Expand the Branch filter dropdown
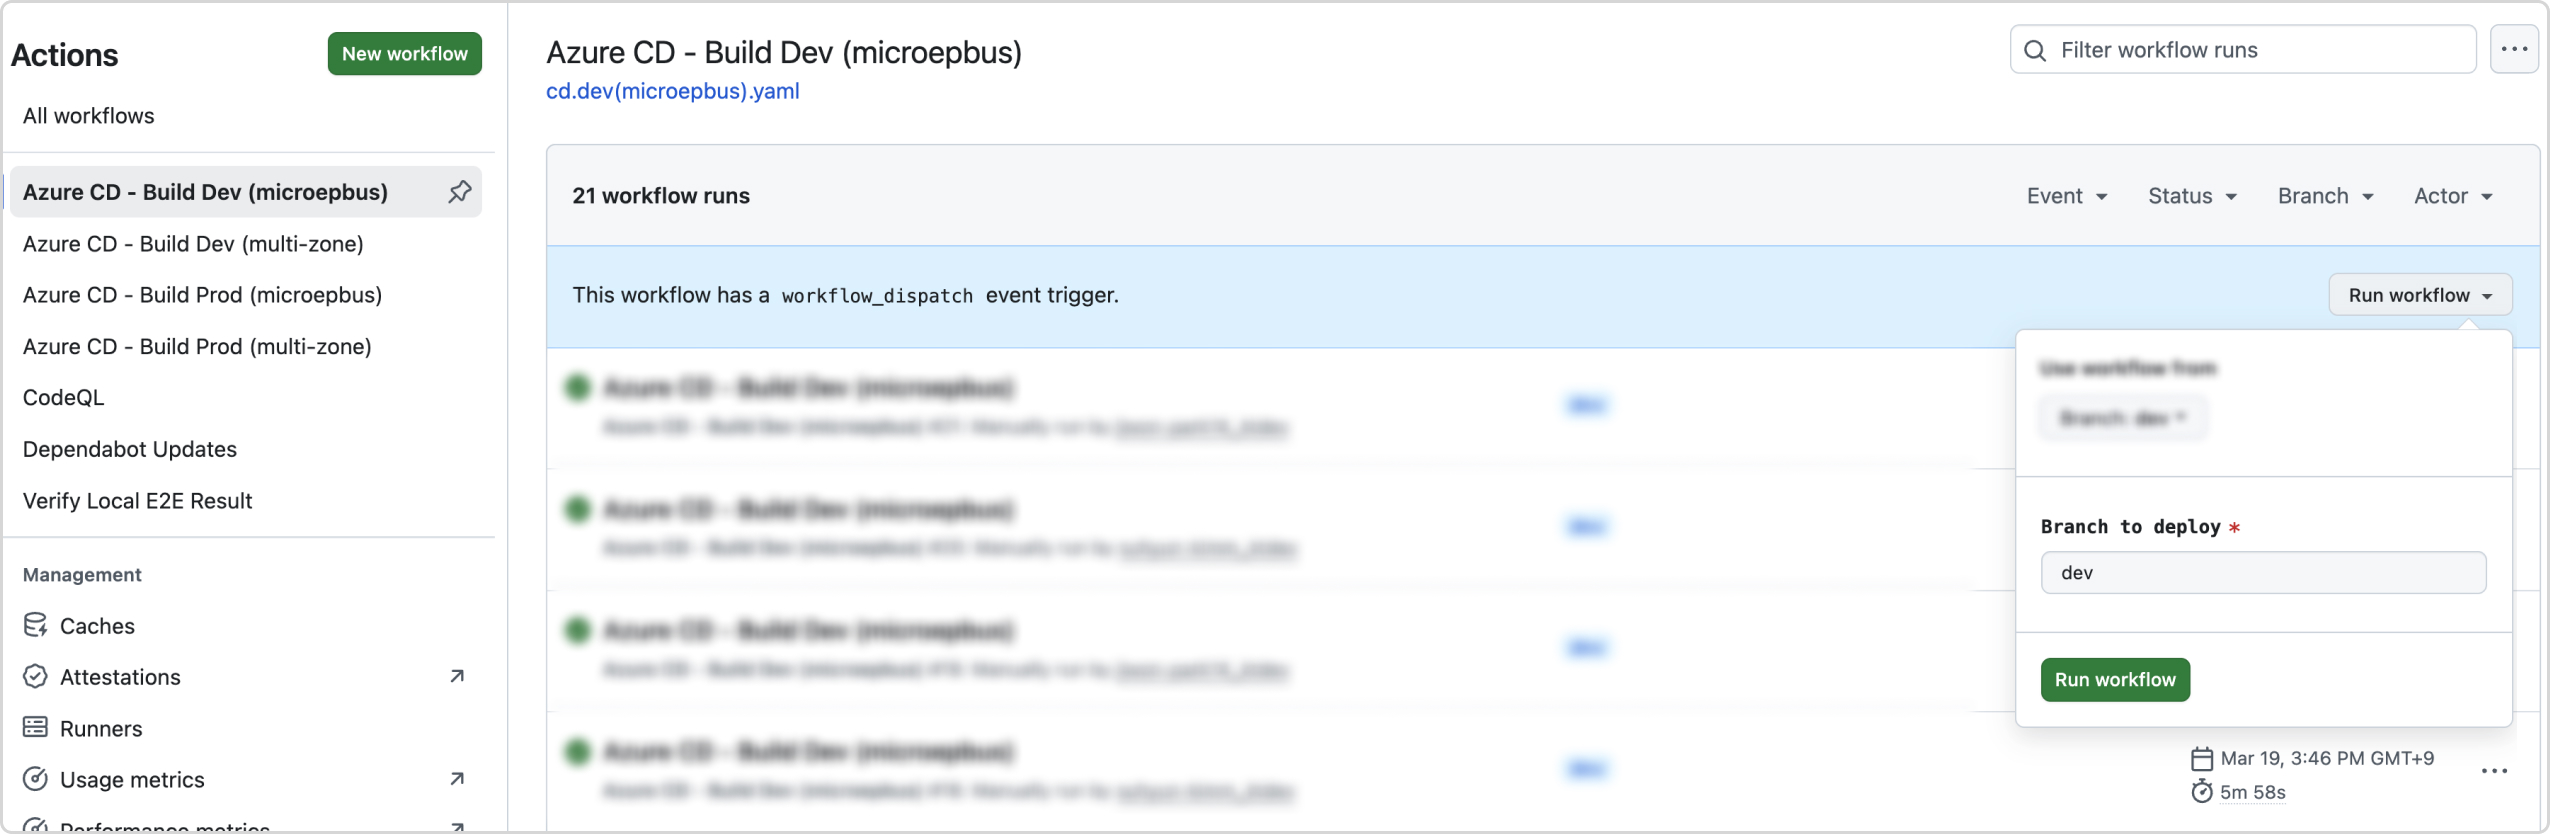Screen dimensions: 2550x834 coord(2325,196)
